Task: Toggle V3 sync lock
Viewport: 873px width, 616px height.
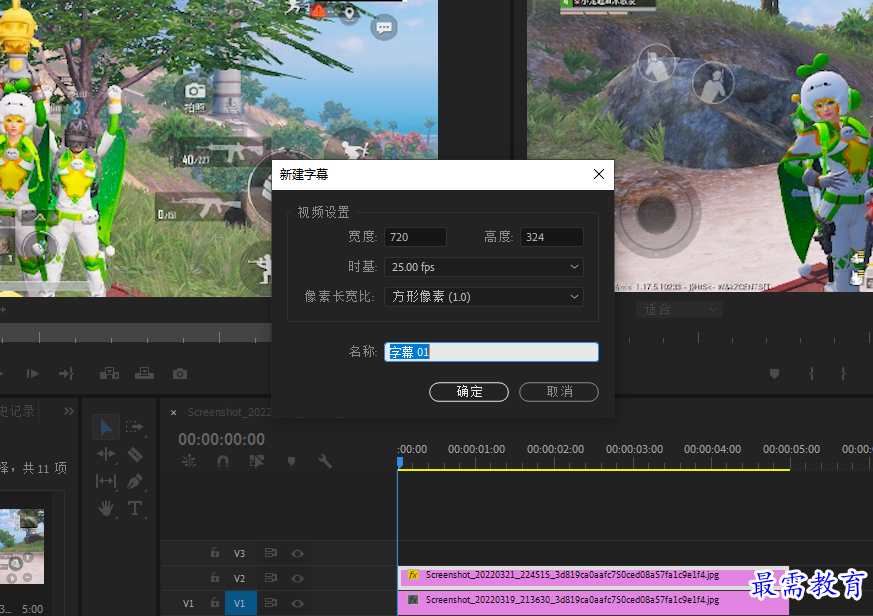Action: 271,553
